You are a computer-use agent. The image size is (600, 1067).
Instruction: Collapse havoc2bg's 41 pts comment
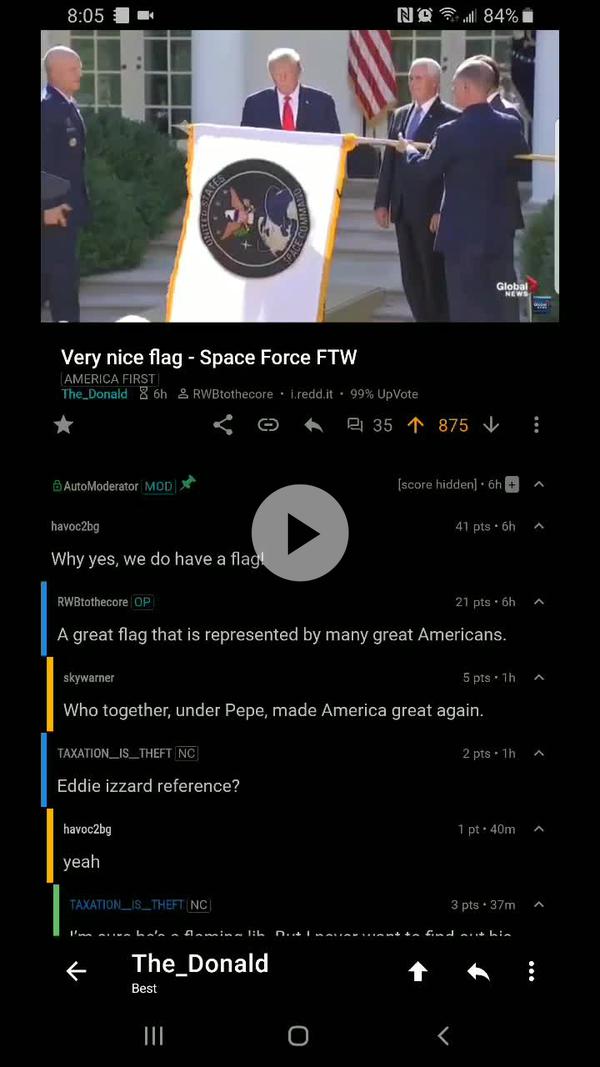pos(539,526)
